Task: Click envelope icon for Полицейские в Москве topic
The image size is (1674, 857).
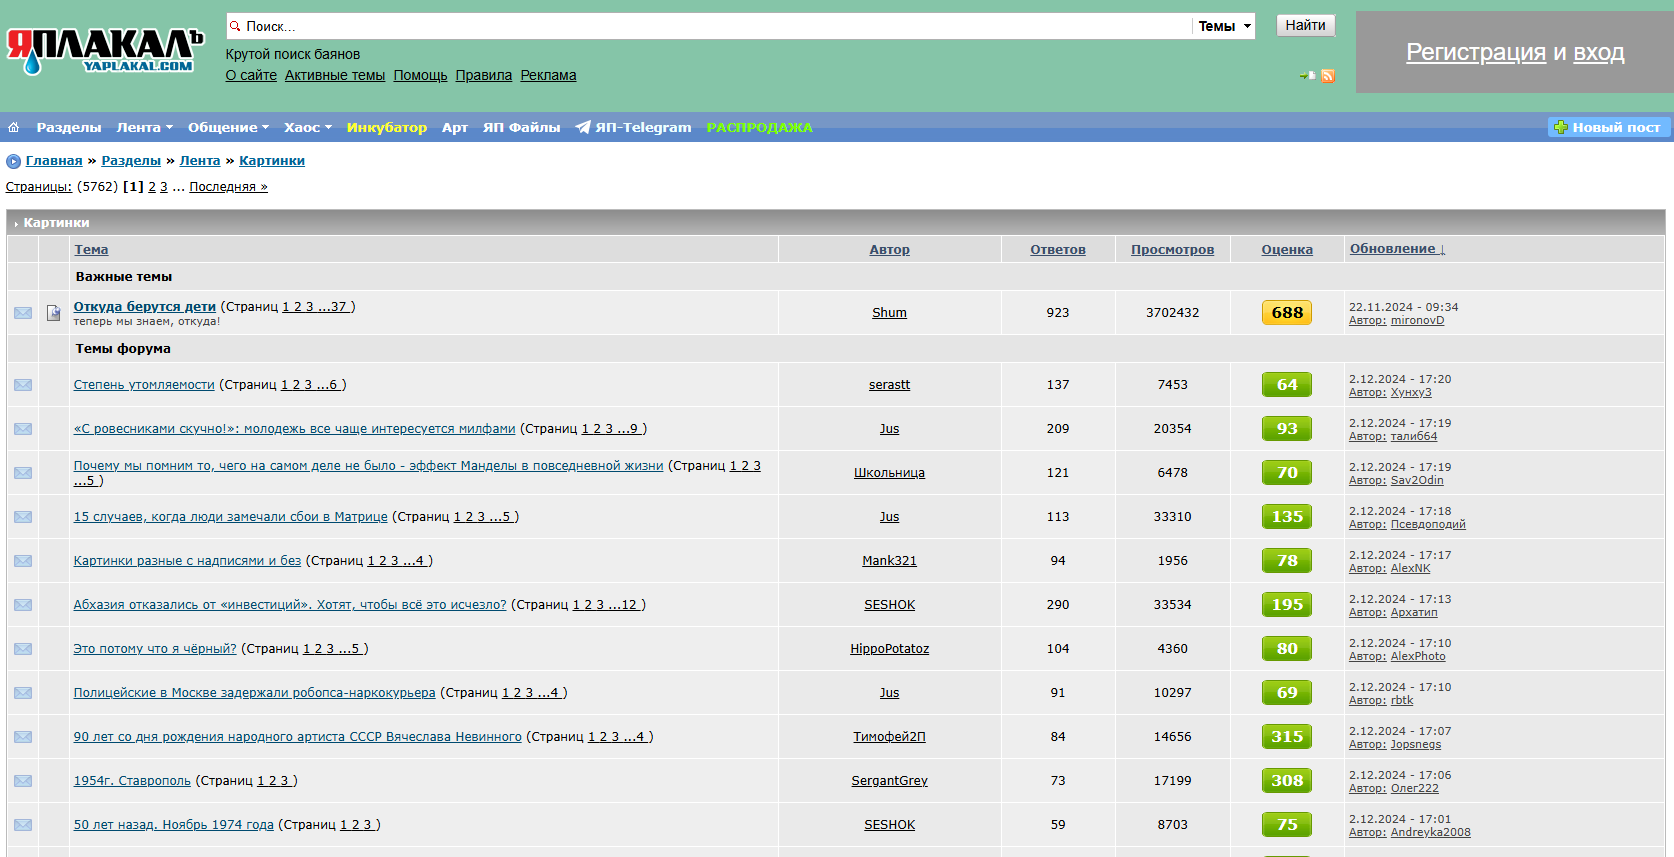Action: 23,693
